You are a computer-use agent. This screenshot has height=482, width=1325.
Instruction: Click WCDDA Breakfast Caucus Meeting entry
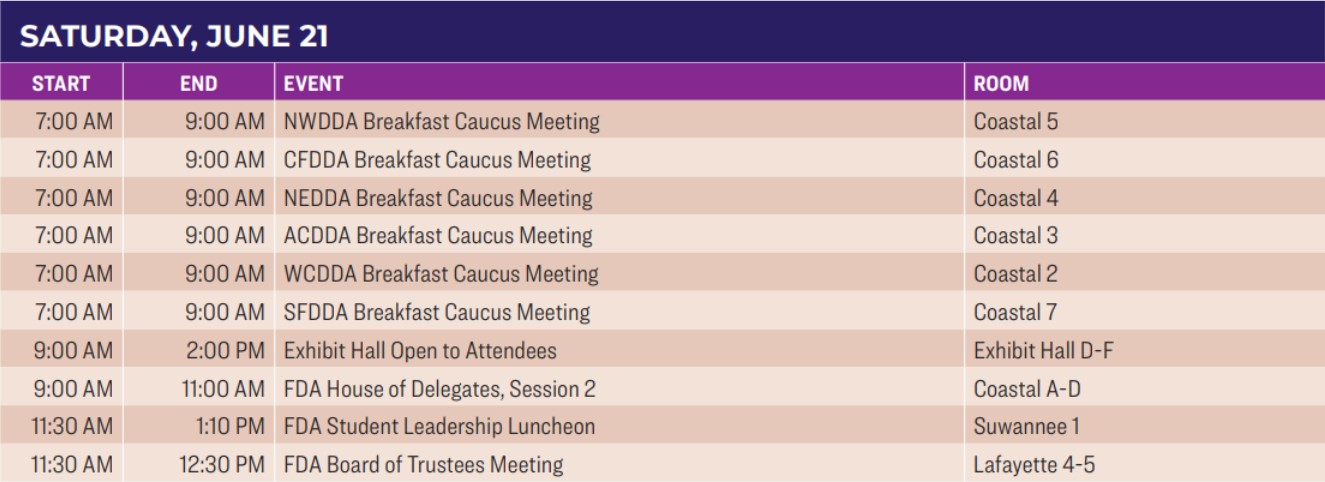(441, 274)
